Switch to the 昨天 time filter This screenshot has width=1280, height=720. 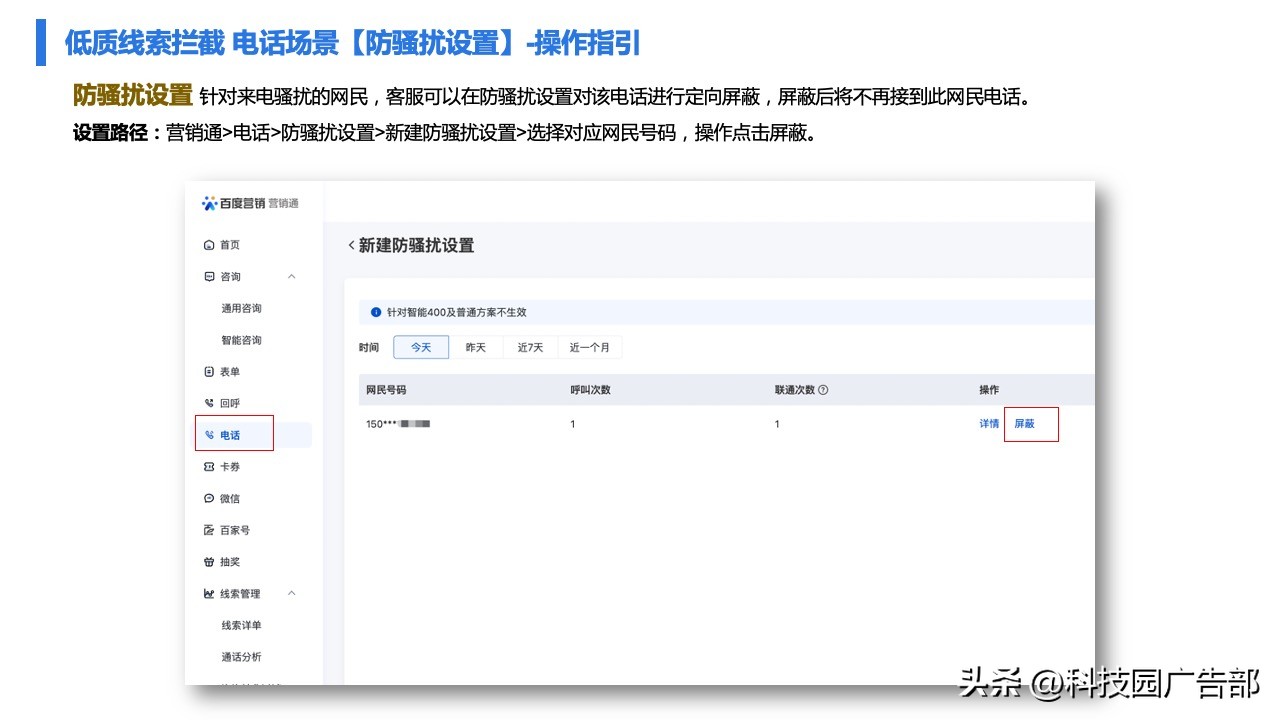click(x=475, y=347)
